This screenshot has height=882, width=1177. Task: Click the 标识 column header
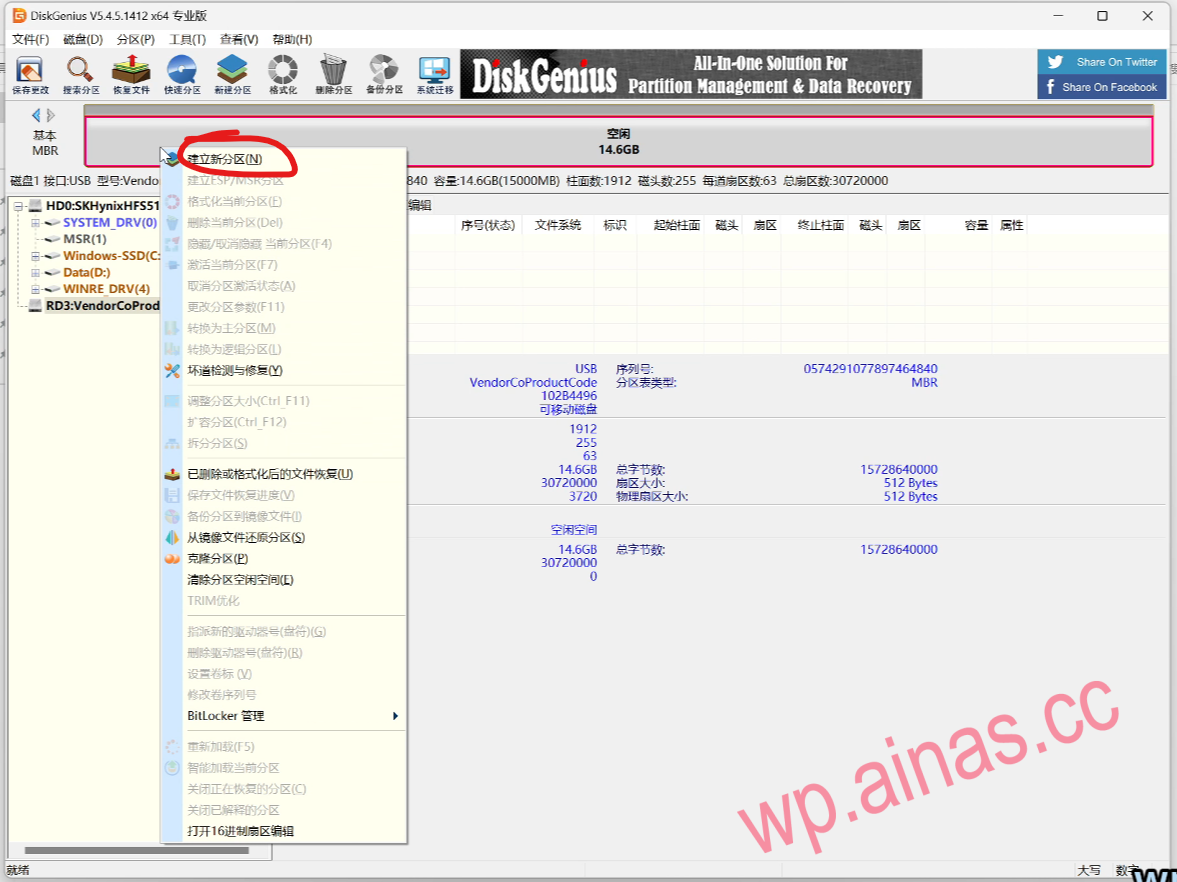(x=615, y=225)
